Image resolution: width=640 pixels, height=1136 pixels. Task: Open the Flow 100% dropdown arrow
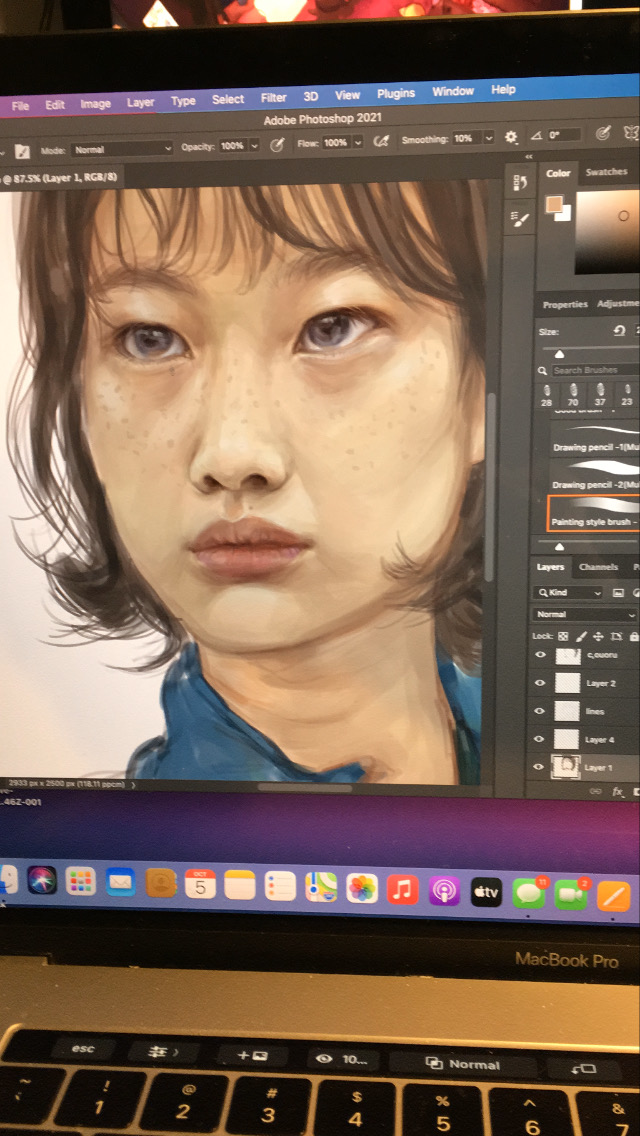click(x=358, y=143)
